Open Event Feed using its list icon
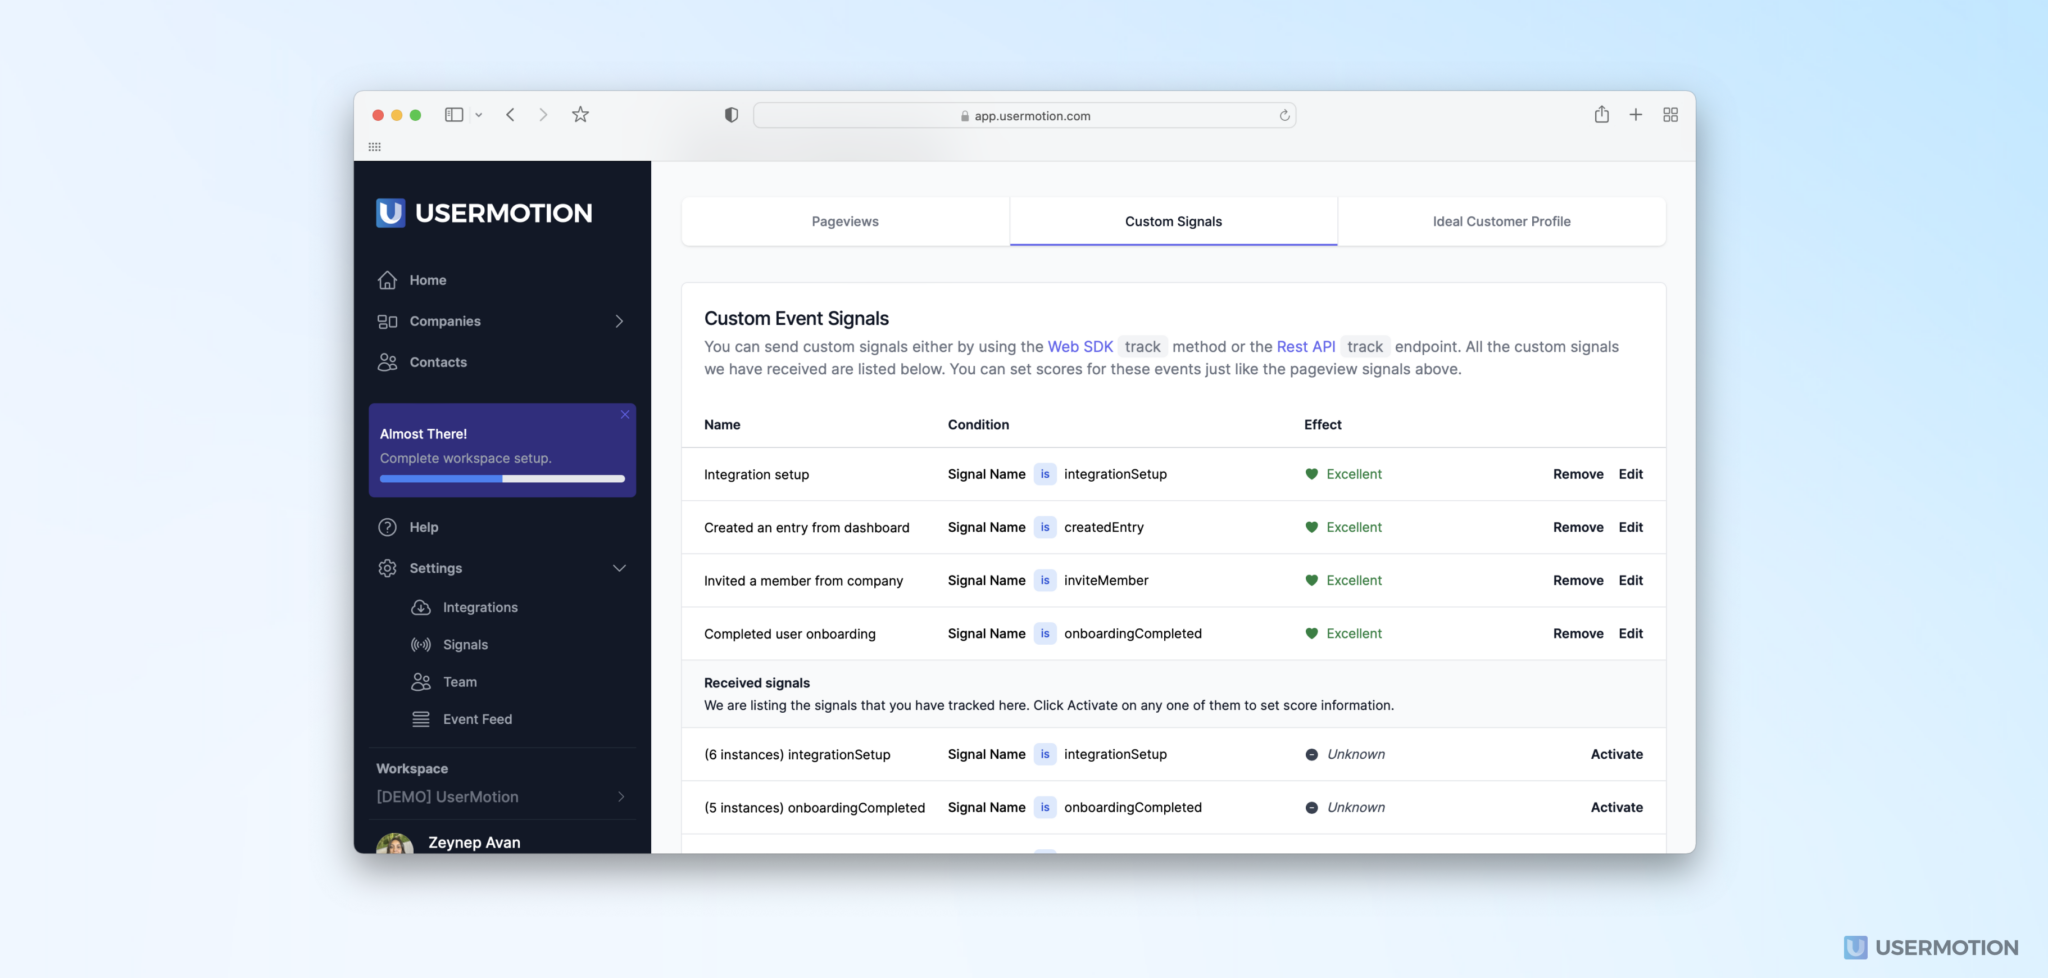2048x978 pixels. (x=420, y=718)
